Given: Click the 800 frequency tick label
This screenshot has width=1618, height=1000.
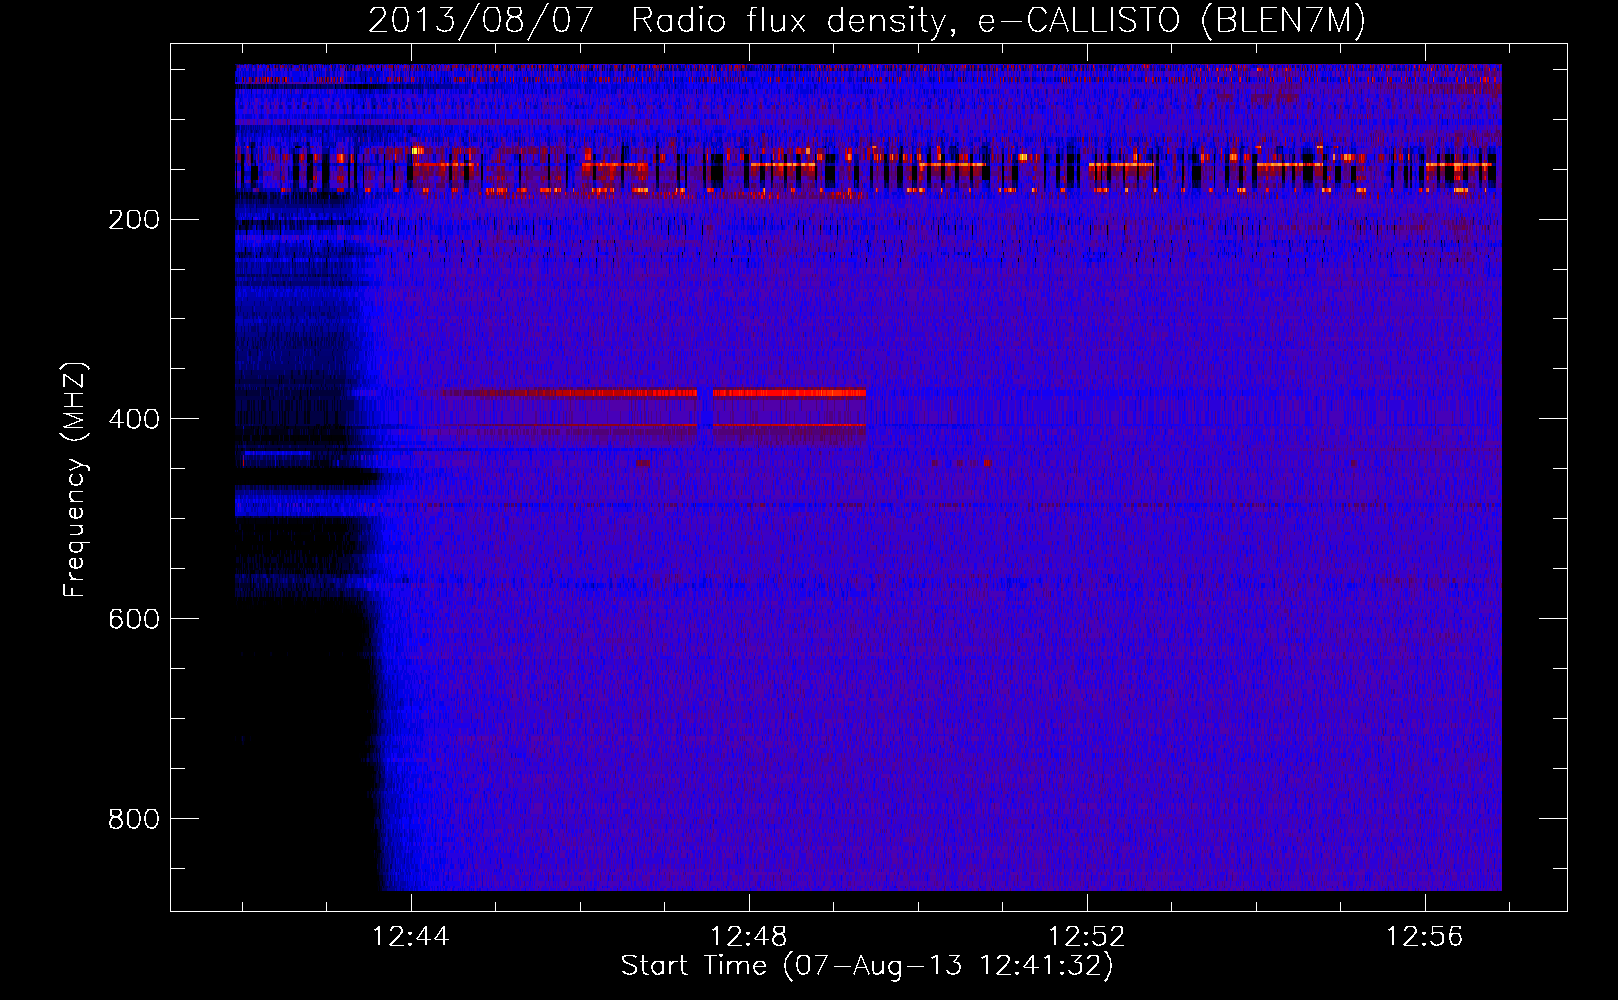Looking at the screenshot, I should pyautogui.click(x=134, y=819).
